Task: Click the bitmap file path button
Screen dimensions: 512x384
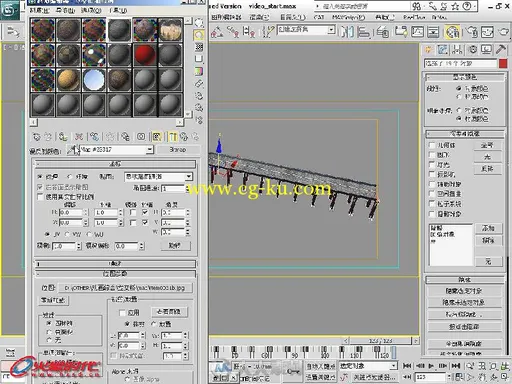Action: click(125, 288)
